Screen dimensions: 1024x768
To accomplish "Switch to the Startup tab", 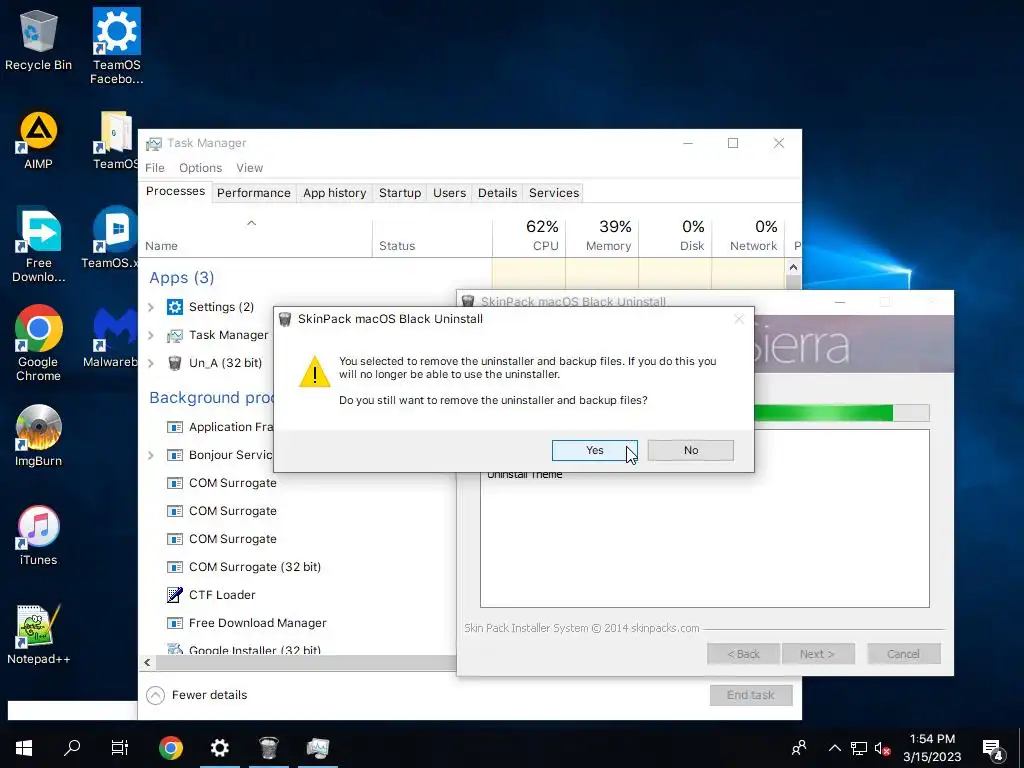I will point(400,193).
